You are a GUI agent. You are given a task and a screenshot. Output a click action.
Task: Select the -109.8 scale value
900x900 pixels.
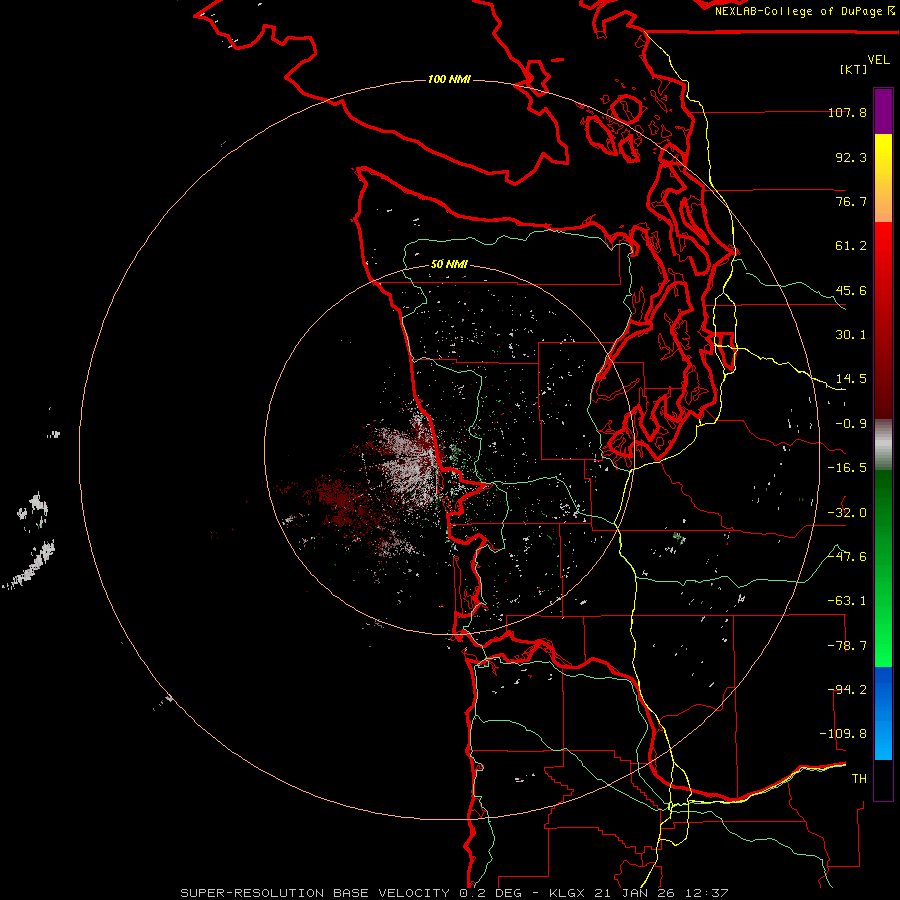[x=844, y=734]
